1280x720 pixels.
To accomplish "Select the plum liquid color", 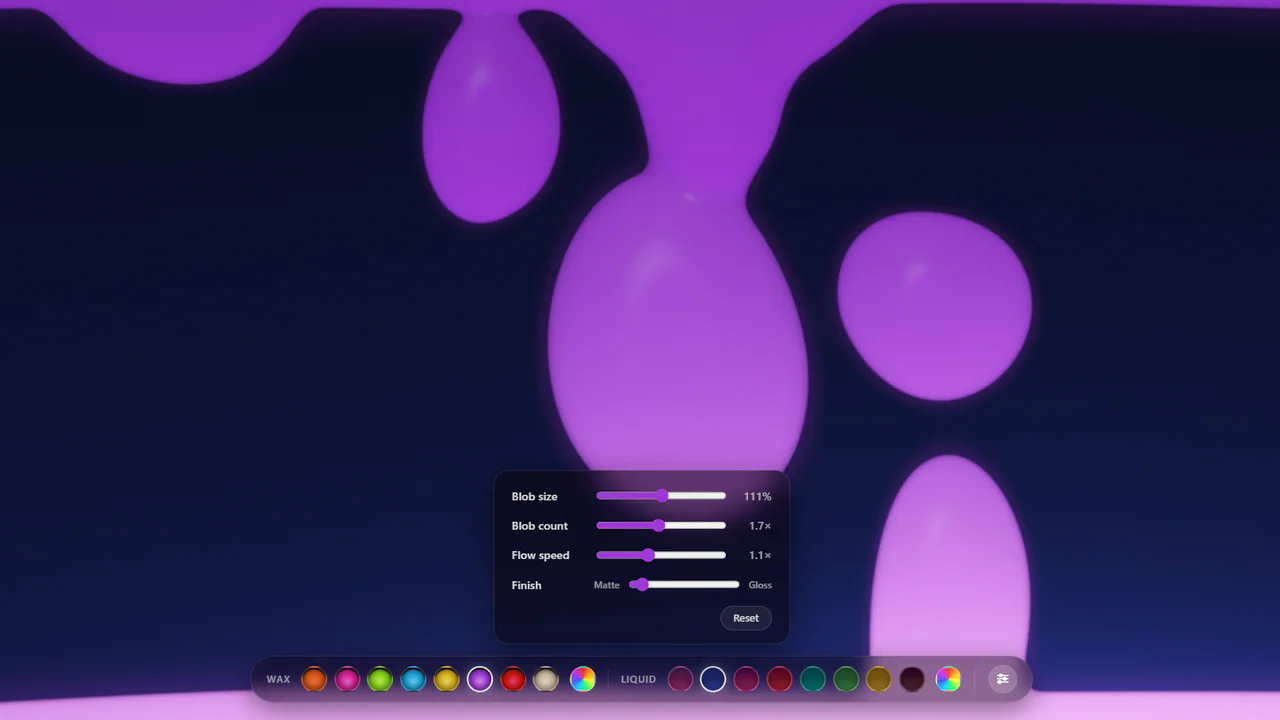I will [680, 680].
